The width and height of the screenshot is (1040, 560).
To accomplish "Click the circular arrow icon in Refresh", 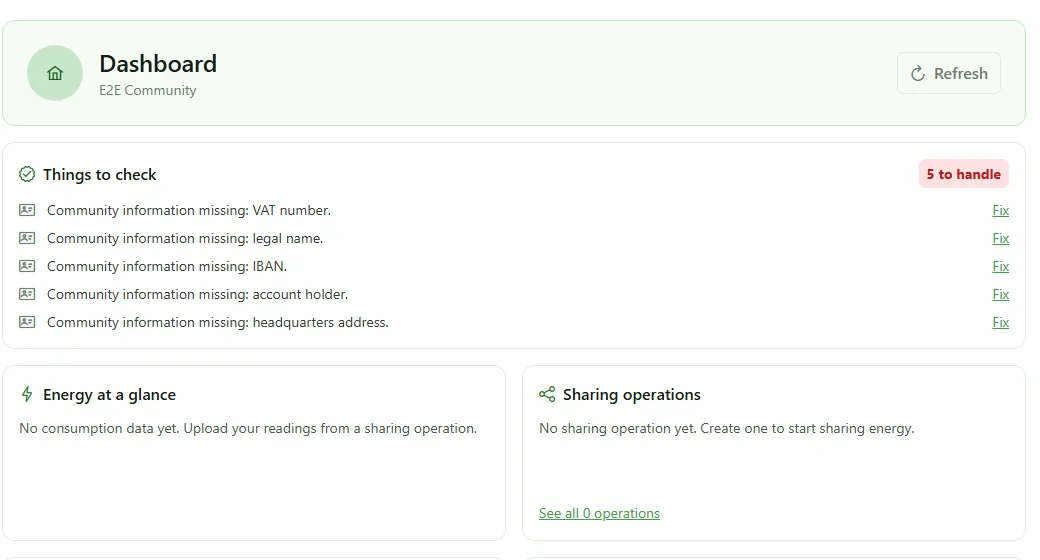I will coord(917,74).
